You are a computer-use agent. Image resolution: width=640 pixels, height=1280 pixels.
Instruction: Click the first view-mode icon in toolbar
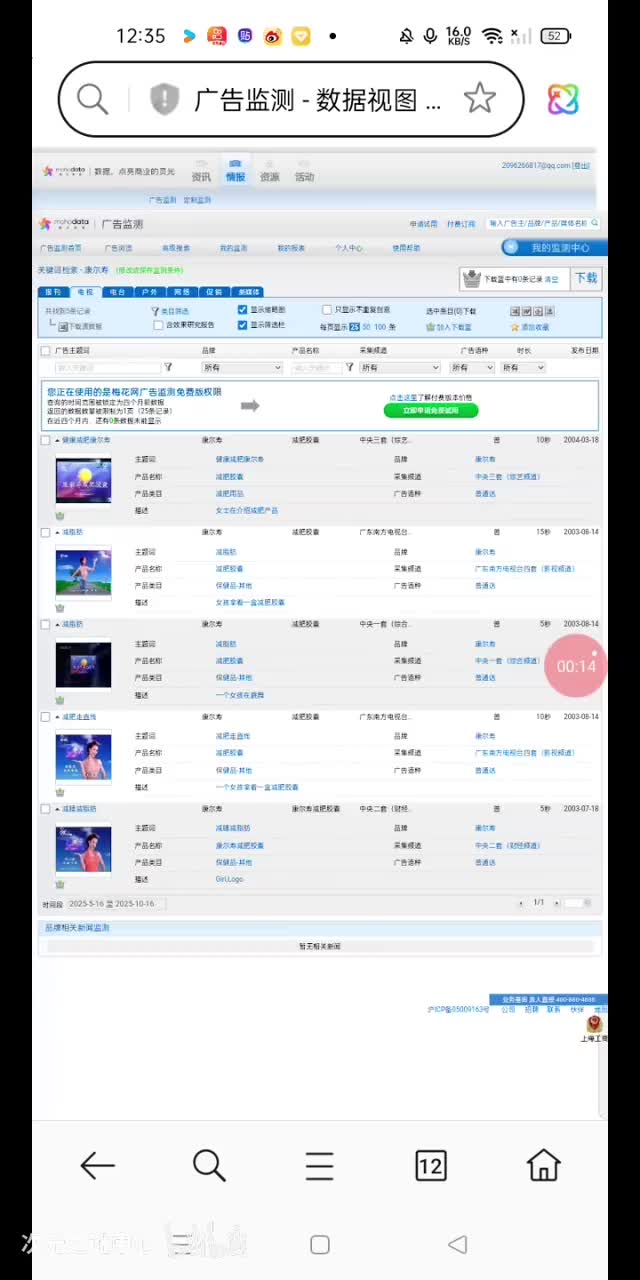pyautogui.click(x=515, y=311)
